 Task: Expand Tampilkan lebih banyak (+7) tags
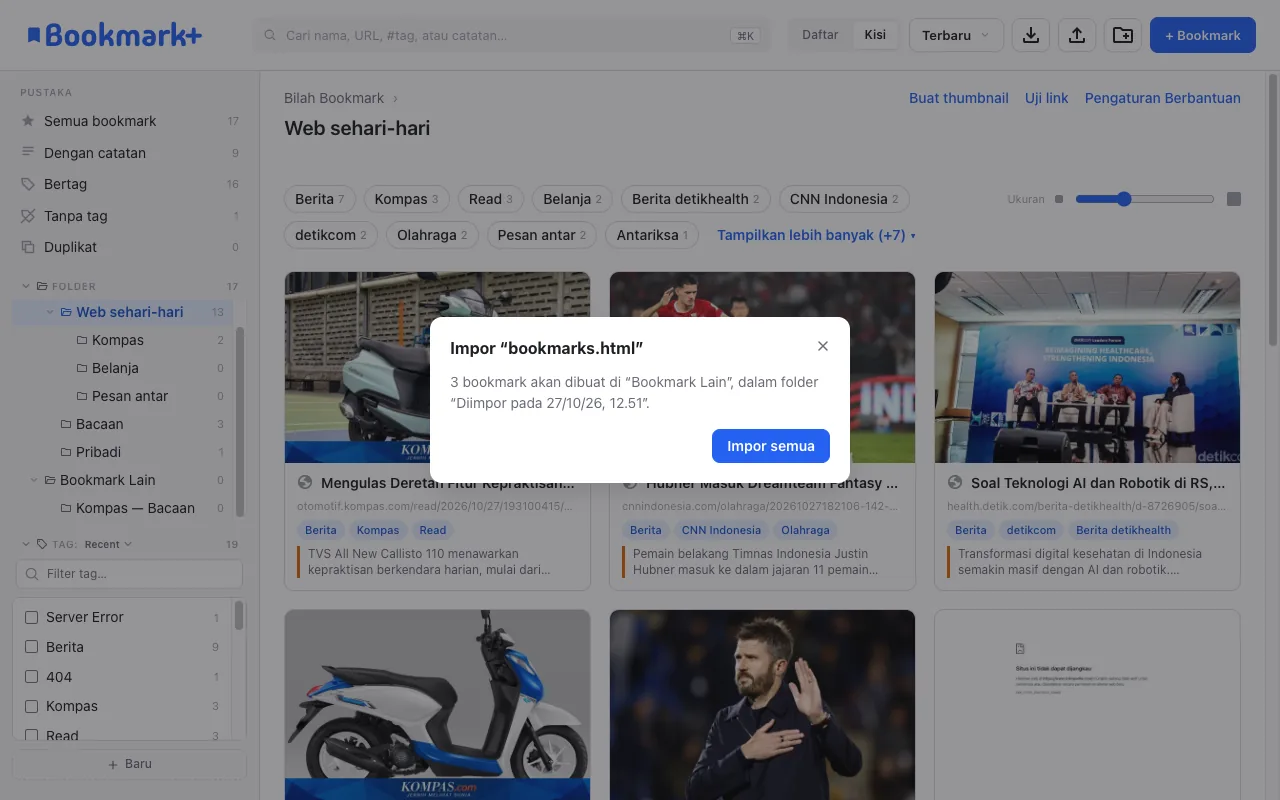[x=816, y=235]
